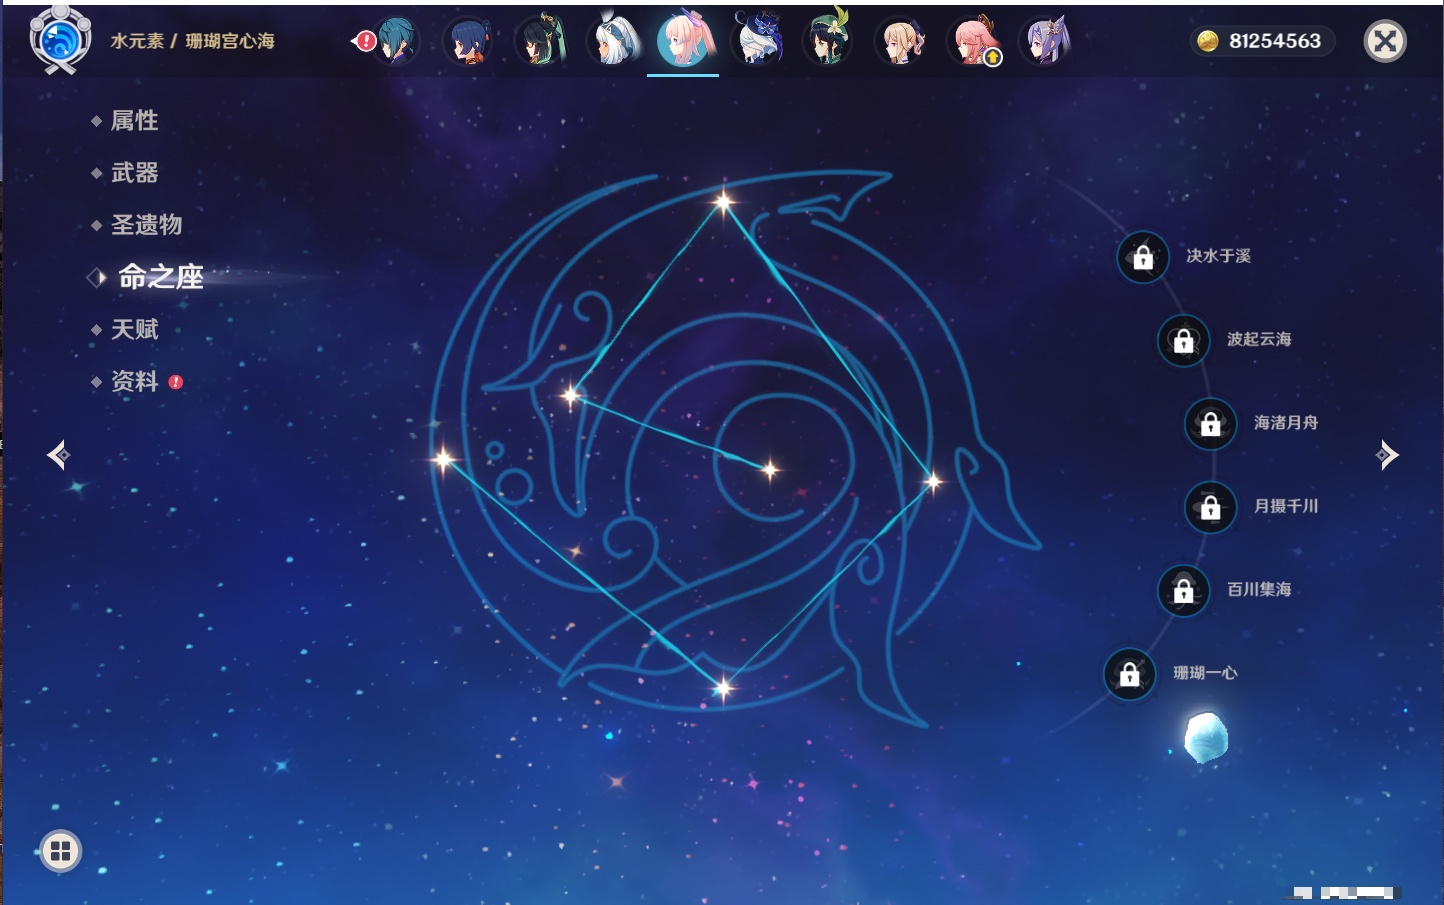Click the topmost star of the constellation
The image size is (1444, 905).
[723, 202]
